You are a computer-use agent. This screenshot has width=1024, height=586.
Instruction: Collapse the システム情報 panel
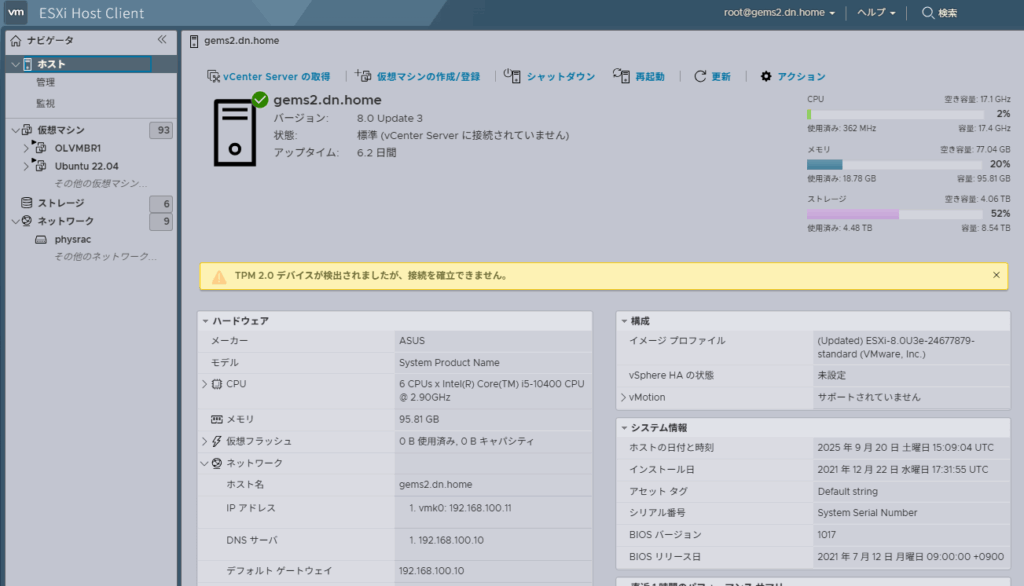tap(624, 428)
